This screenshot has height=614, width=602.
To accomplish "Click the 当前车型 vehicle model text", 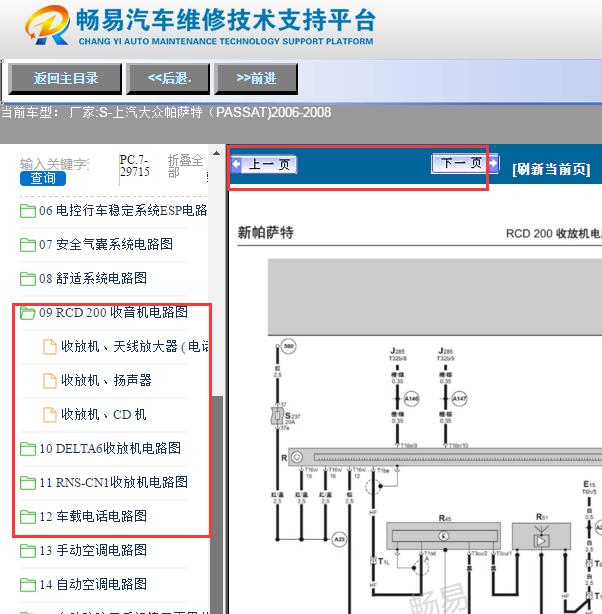I will (x=166, y=113).
